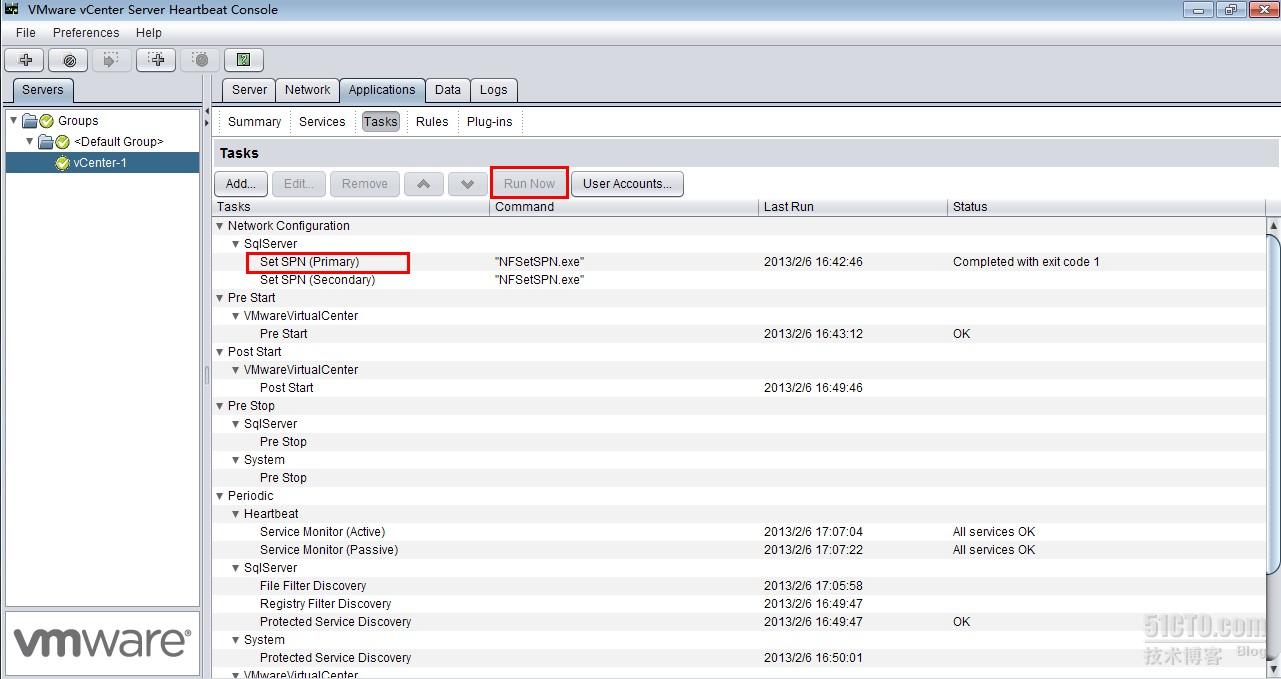Switch to the Data tab
1281x679 pixels.
pos(448,90)
